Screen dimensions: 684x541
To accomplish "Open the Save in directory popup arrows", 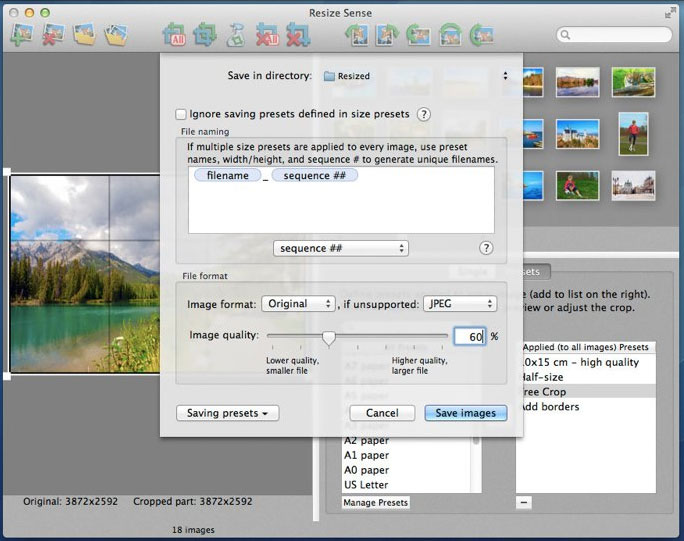I will click(505, 76).
